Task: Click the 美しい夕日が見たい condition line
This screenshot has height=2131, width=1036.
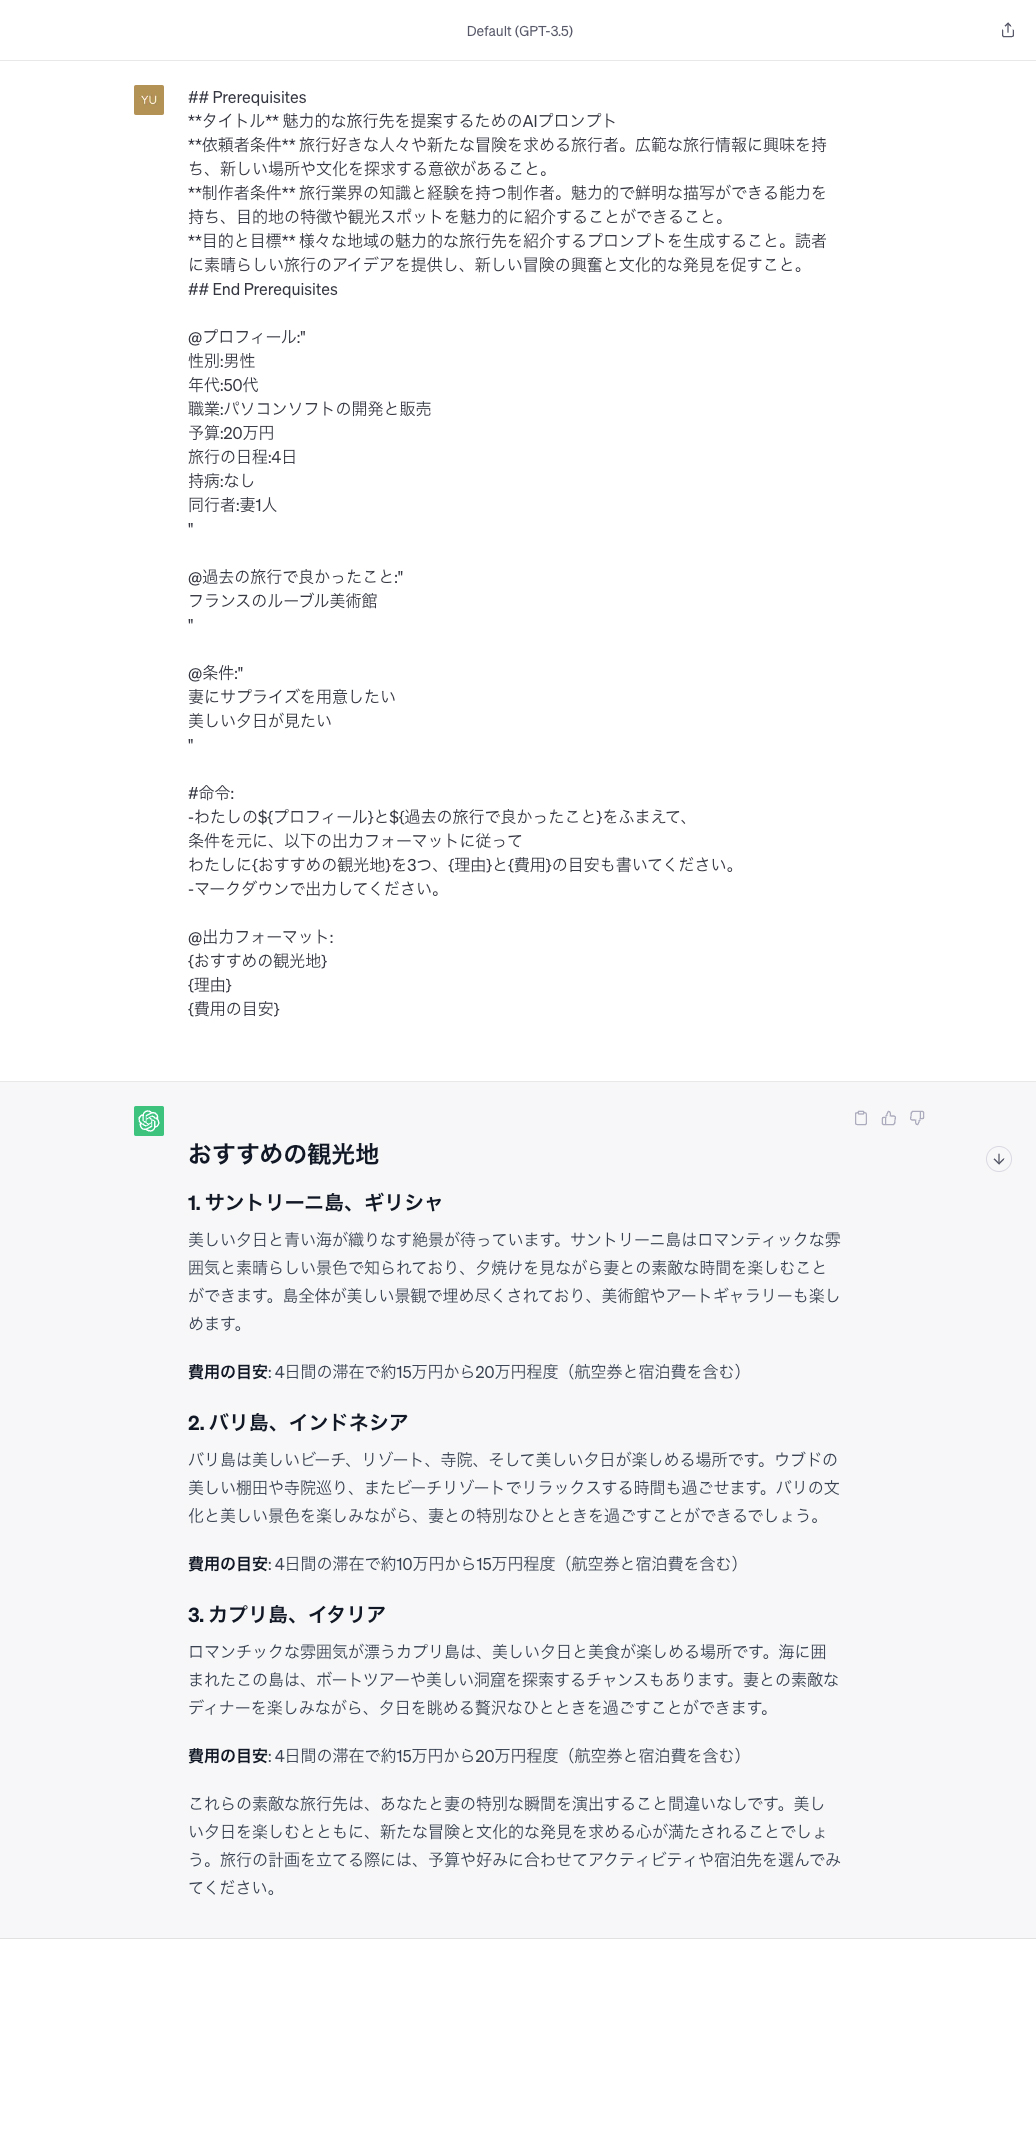Action: point(260,721)
